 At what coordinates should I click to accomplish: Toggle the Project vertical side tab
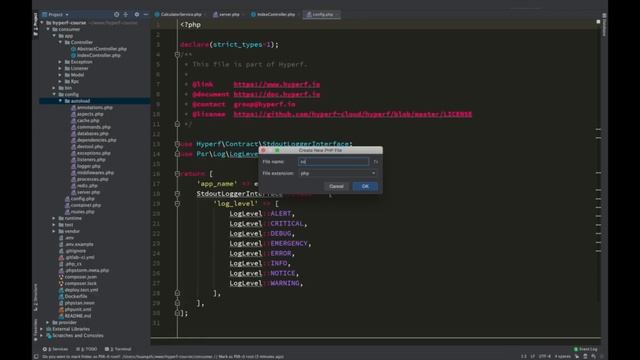[36, 24]
